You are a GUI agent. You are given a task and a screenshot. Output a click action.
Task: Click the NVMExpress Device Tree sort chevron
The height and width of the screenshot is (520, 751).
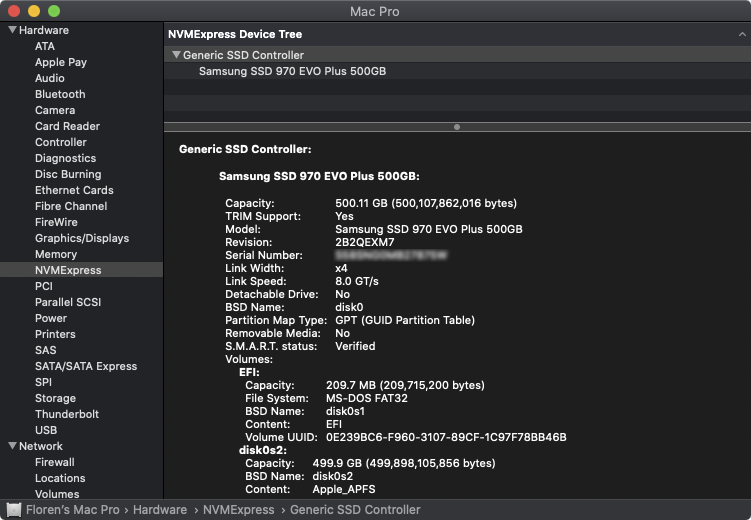742,34
